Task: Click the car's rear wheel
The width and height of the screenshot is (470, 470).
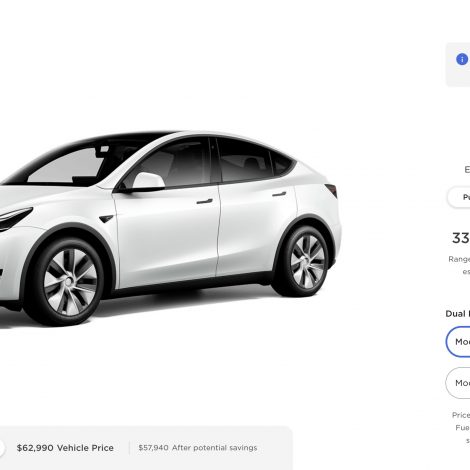Action: click(305, 262)
